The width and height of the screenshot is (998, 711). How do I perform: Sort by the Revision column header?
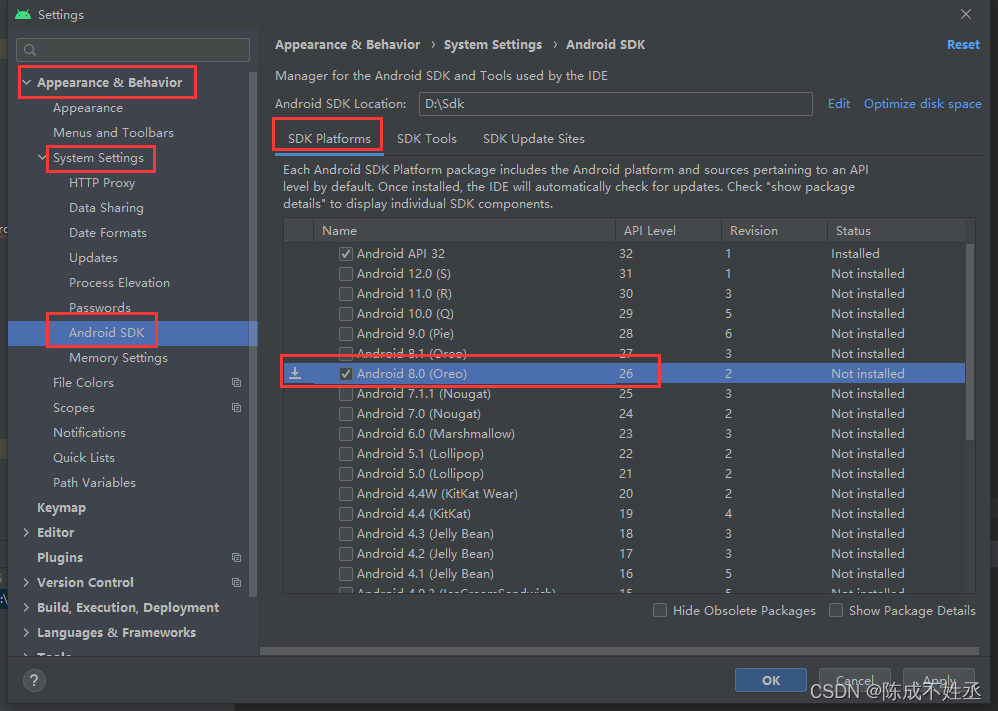tap(774, 230)
